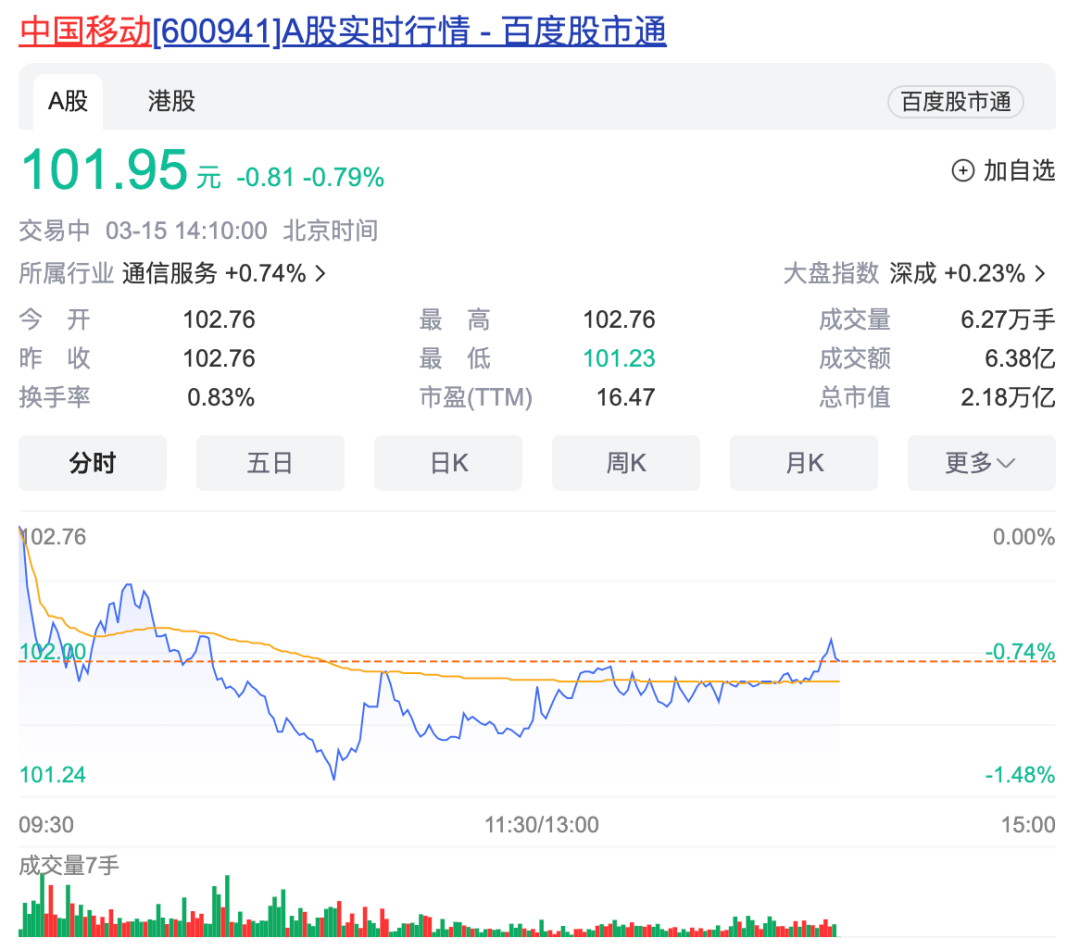
Task: Click the 交易中 status text
Action: [54, 231]
